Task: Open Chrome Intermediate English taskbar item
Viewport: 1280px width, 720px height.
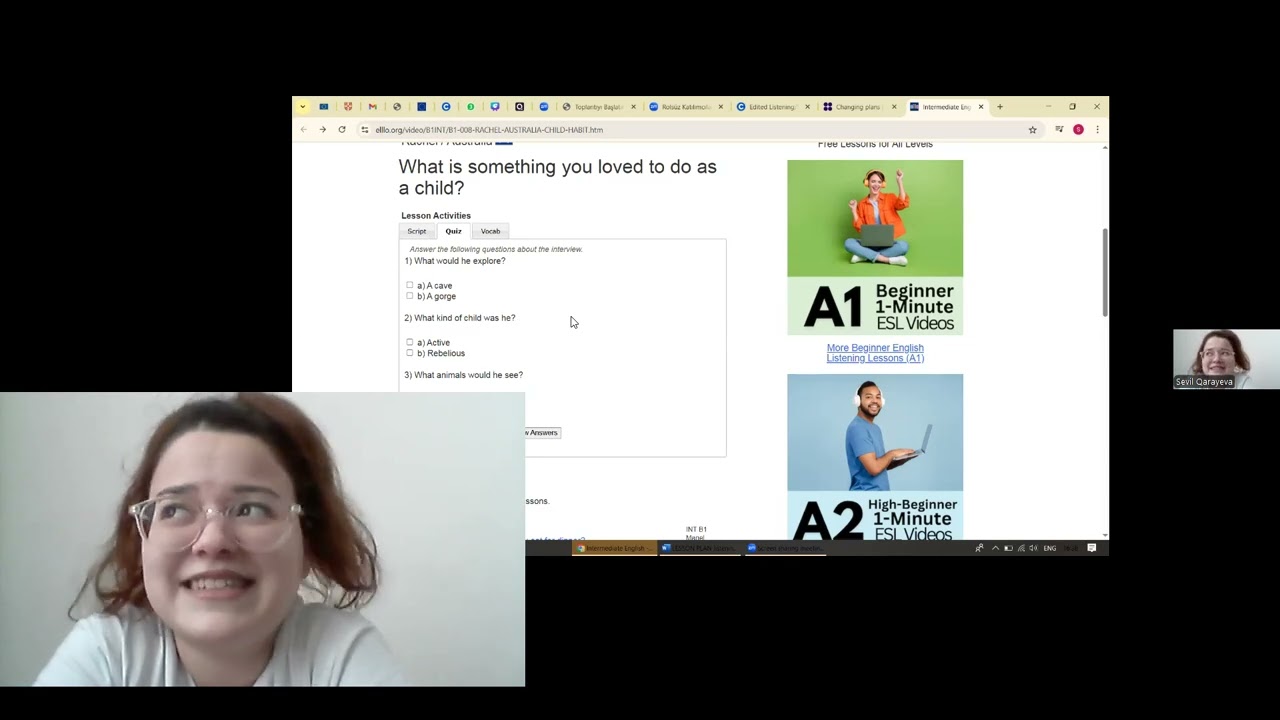Action: pyautogui.click(x=615, y=548)
